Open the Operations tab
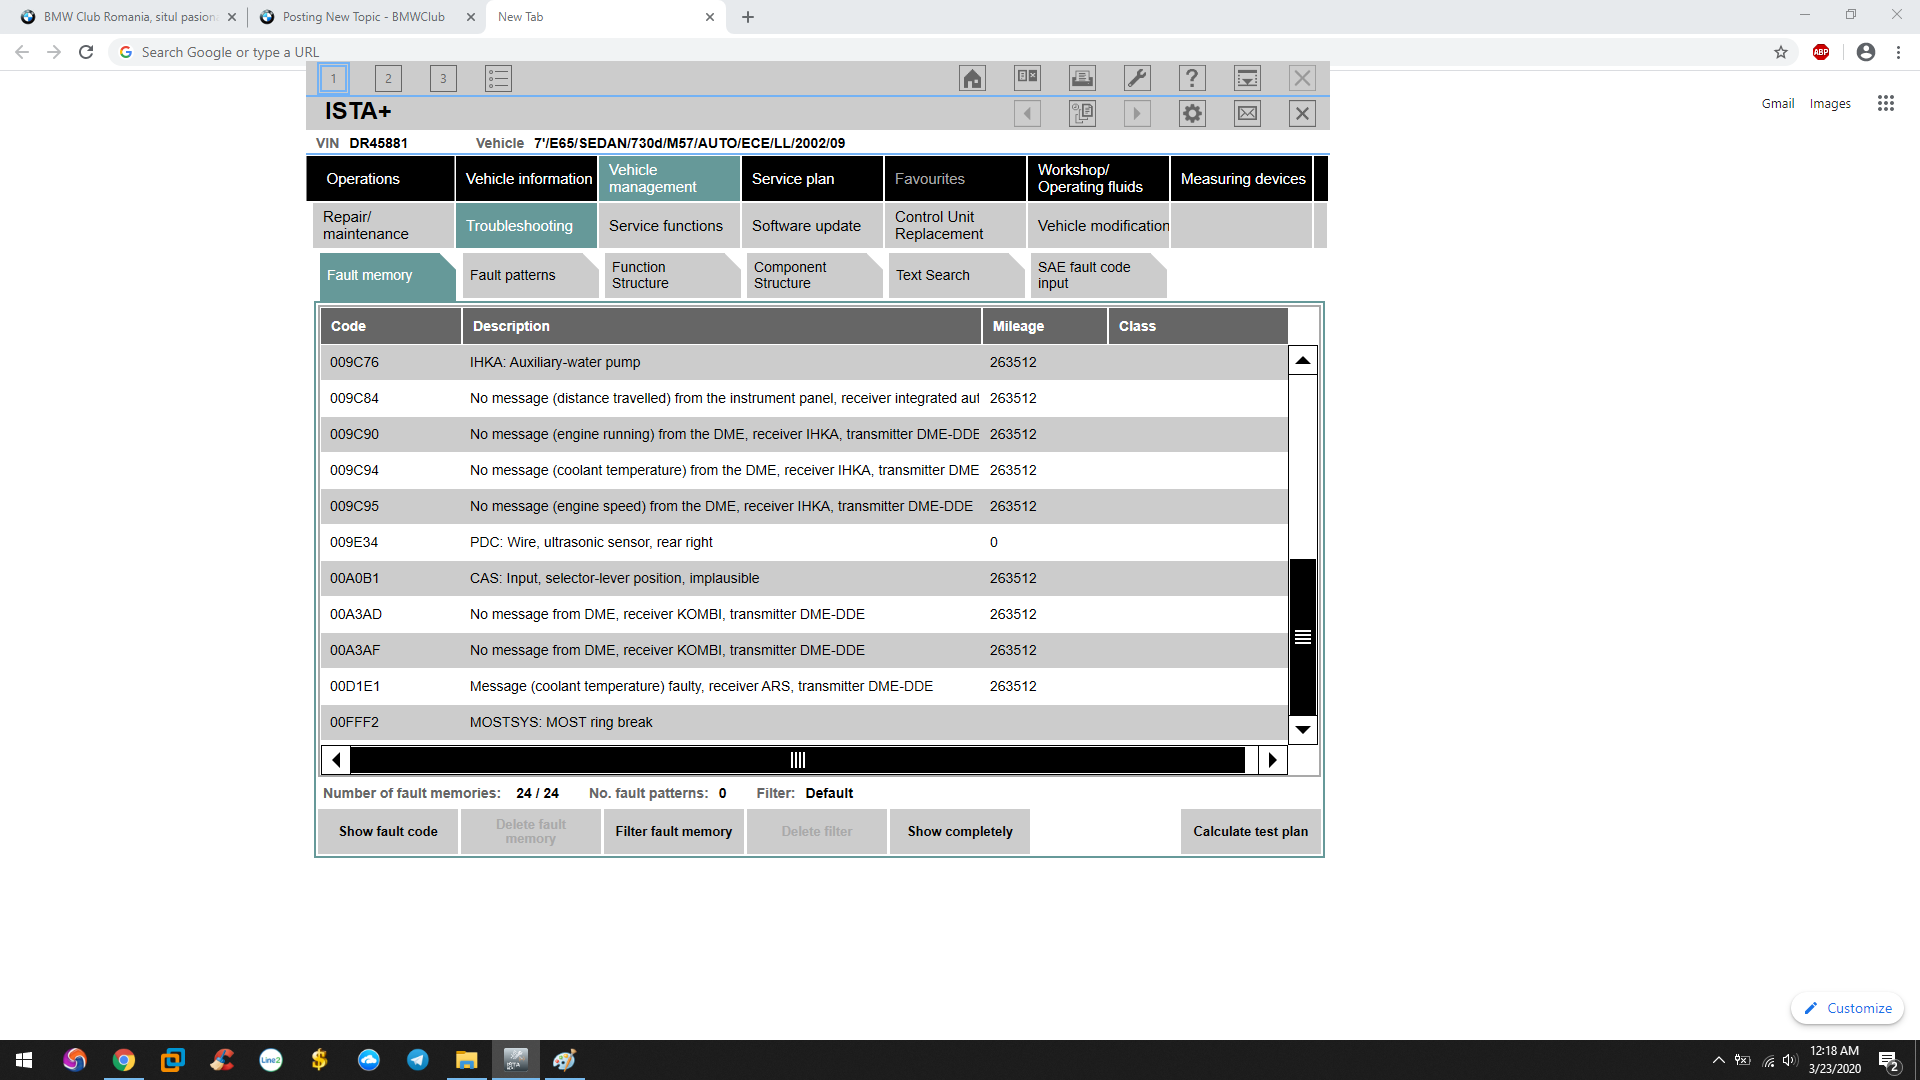 380,179
